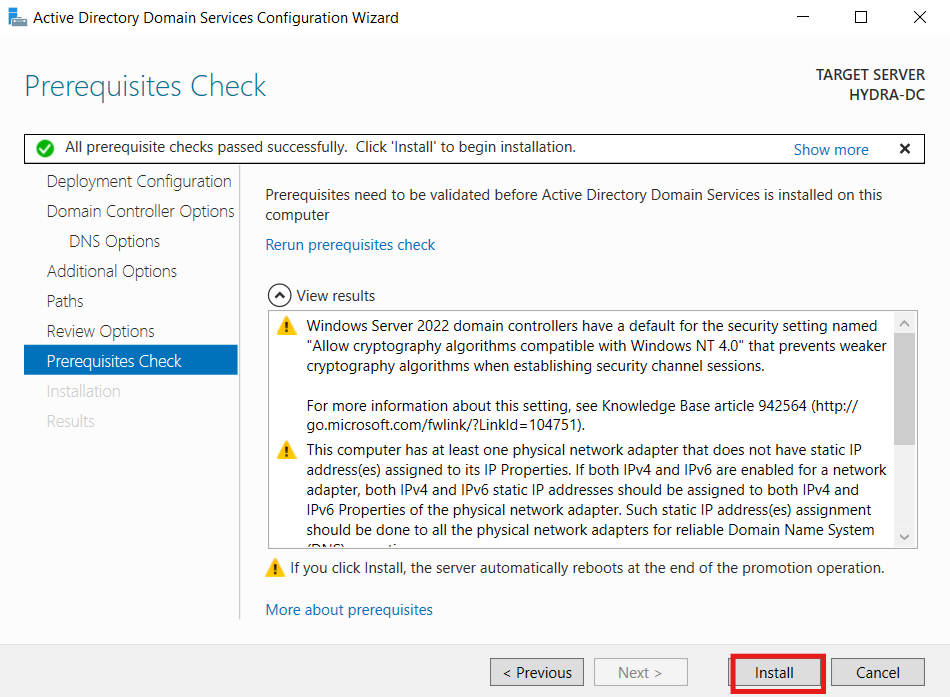950x697 pixels.
Task: Click the green success checkmark icon
Action: 45,148
